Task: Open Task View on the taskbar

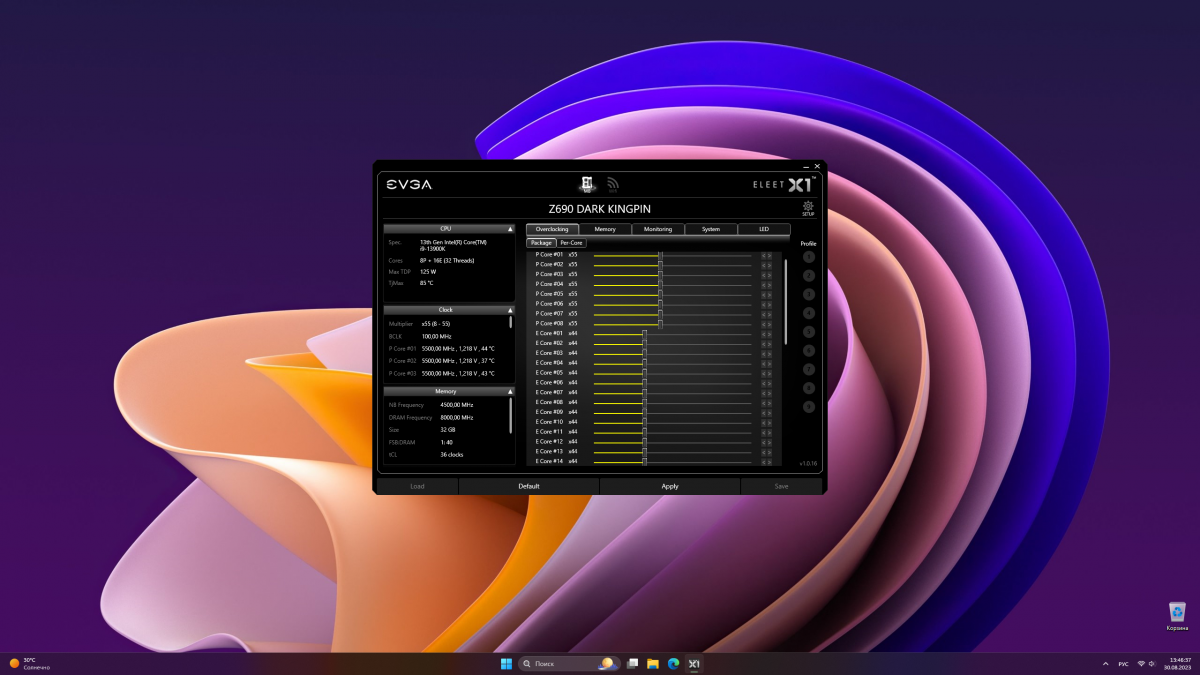Action: click(x=631, y=663)
